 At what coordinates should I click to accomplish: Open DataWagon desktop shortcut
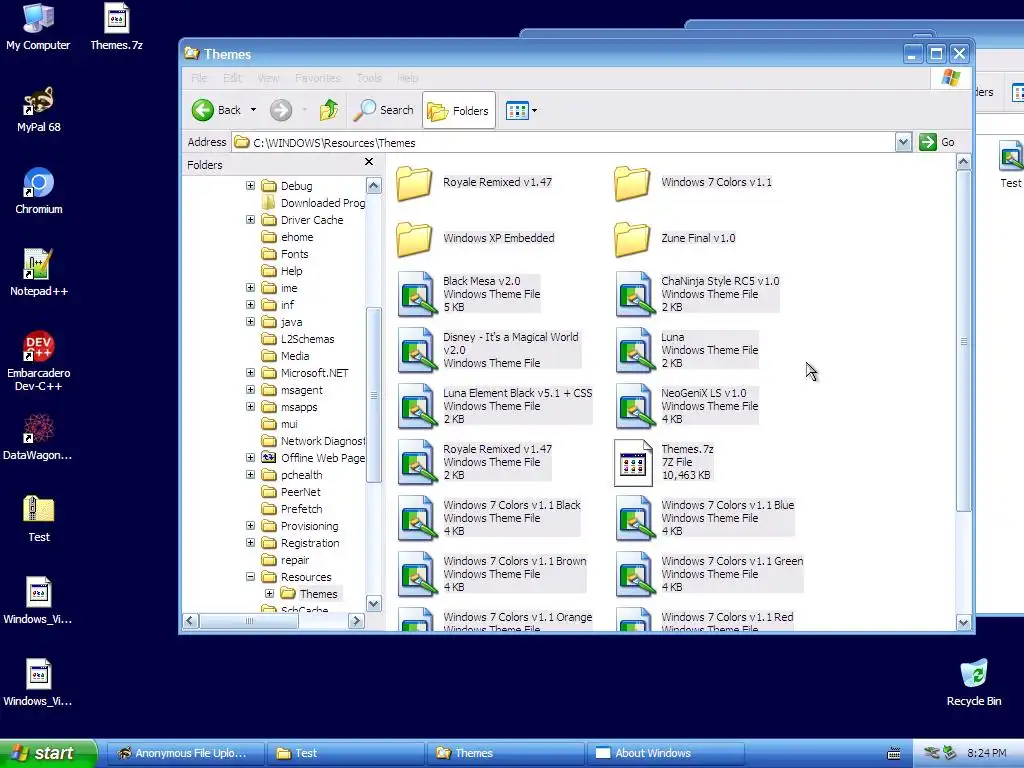38,437
